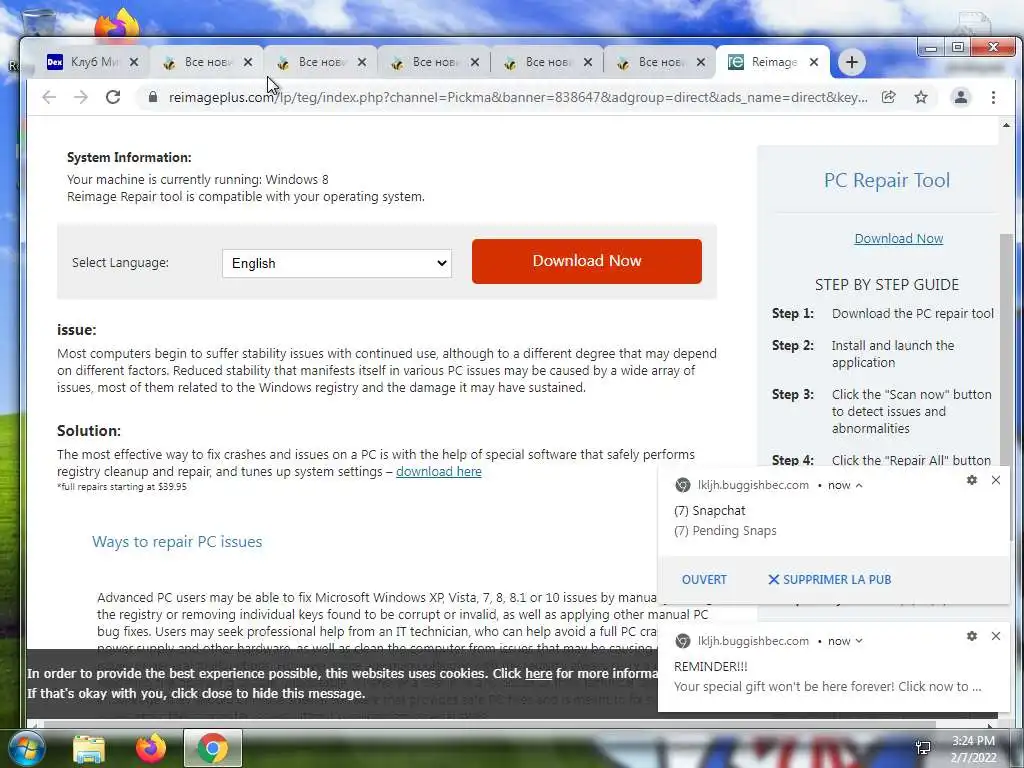Click the '(7) Pending Snaps' notification text
This screenshot has width=1024, height=768.
725,530
